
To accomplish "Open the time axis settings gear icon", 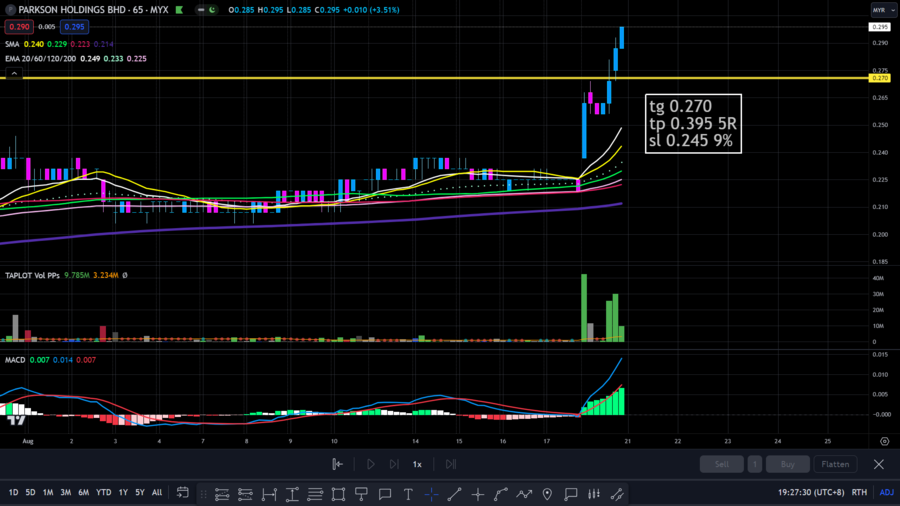I will tap(885, 441).
